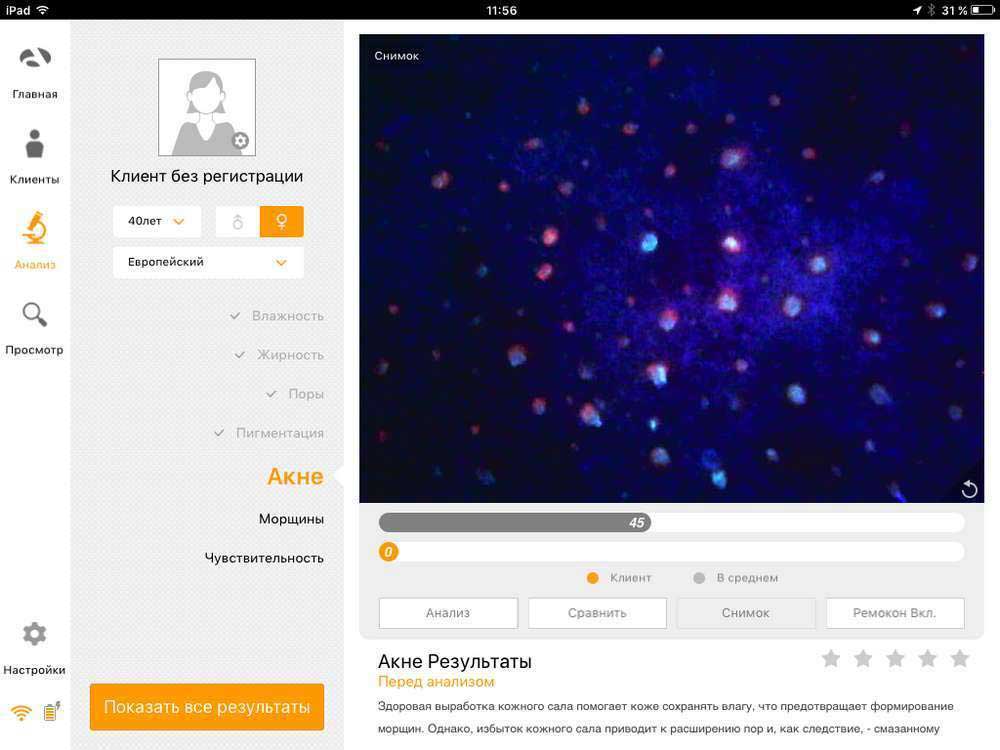Open the Главная home icon
Screen dimensions: 1000x750
[35, 59]
